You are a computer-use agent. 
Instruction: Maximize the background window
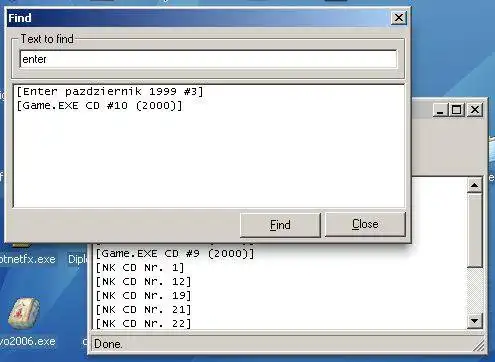[x=457, y=110]
